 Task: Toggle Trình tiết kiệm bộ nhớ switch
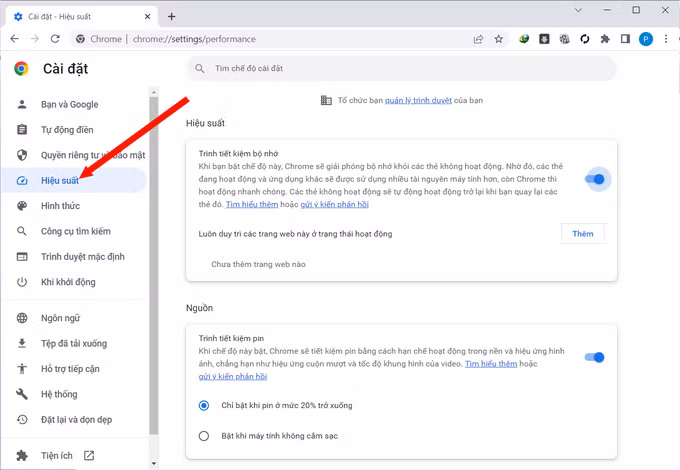pyautogui.click(x=595, y=179)
